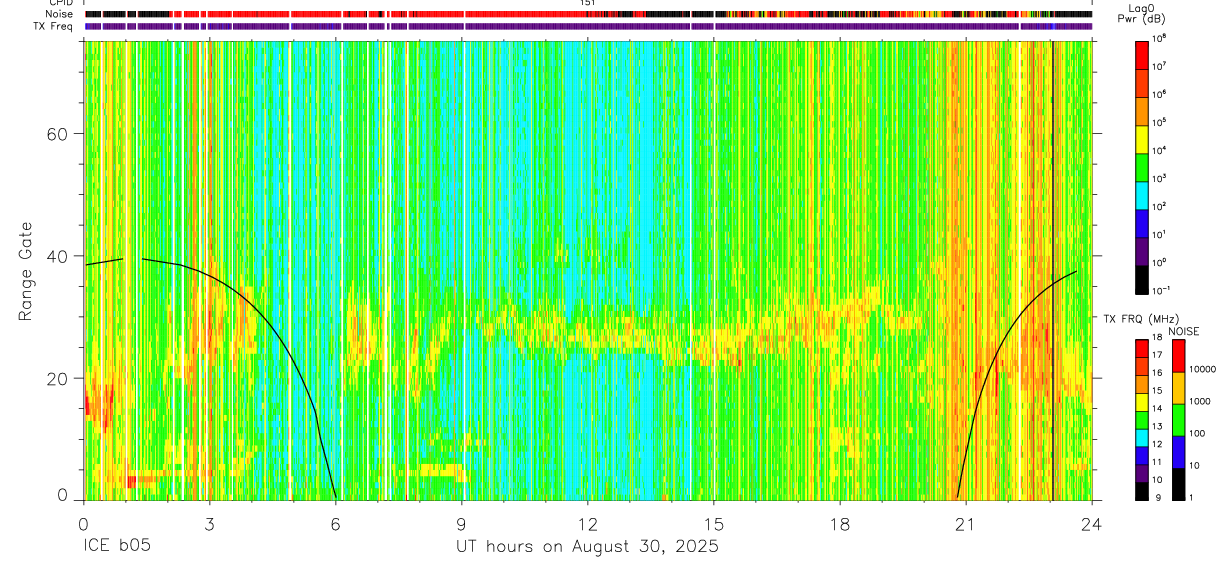Click the x-axis tick label '12'
The height and width of the screenshot is (567, 1228).
pos(588,523)
